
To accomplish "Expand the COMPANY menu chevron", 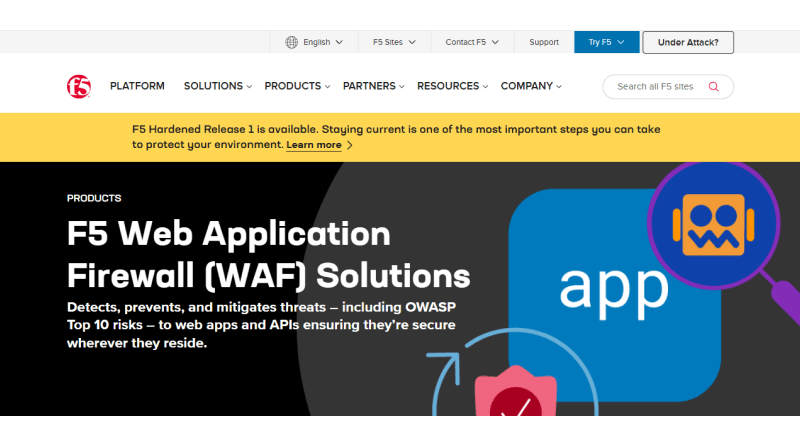I will coord(559,87).
